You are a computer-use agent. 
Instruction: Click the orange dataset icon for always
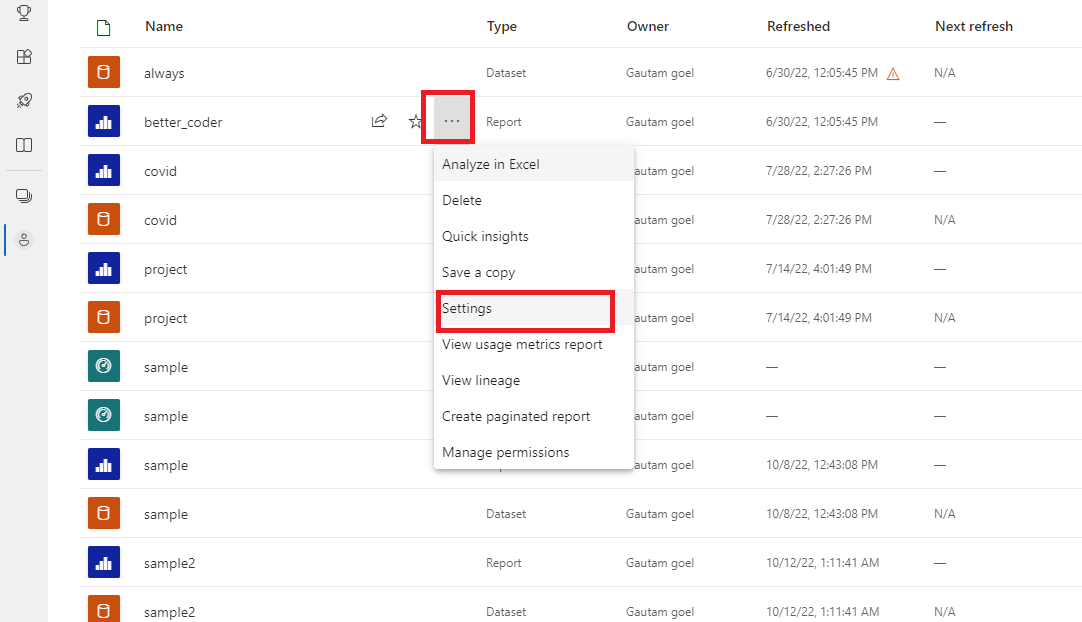pyautogui.click(x=104, y=73)
